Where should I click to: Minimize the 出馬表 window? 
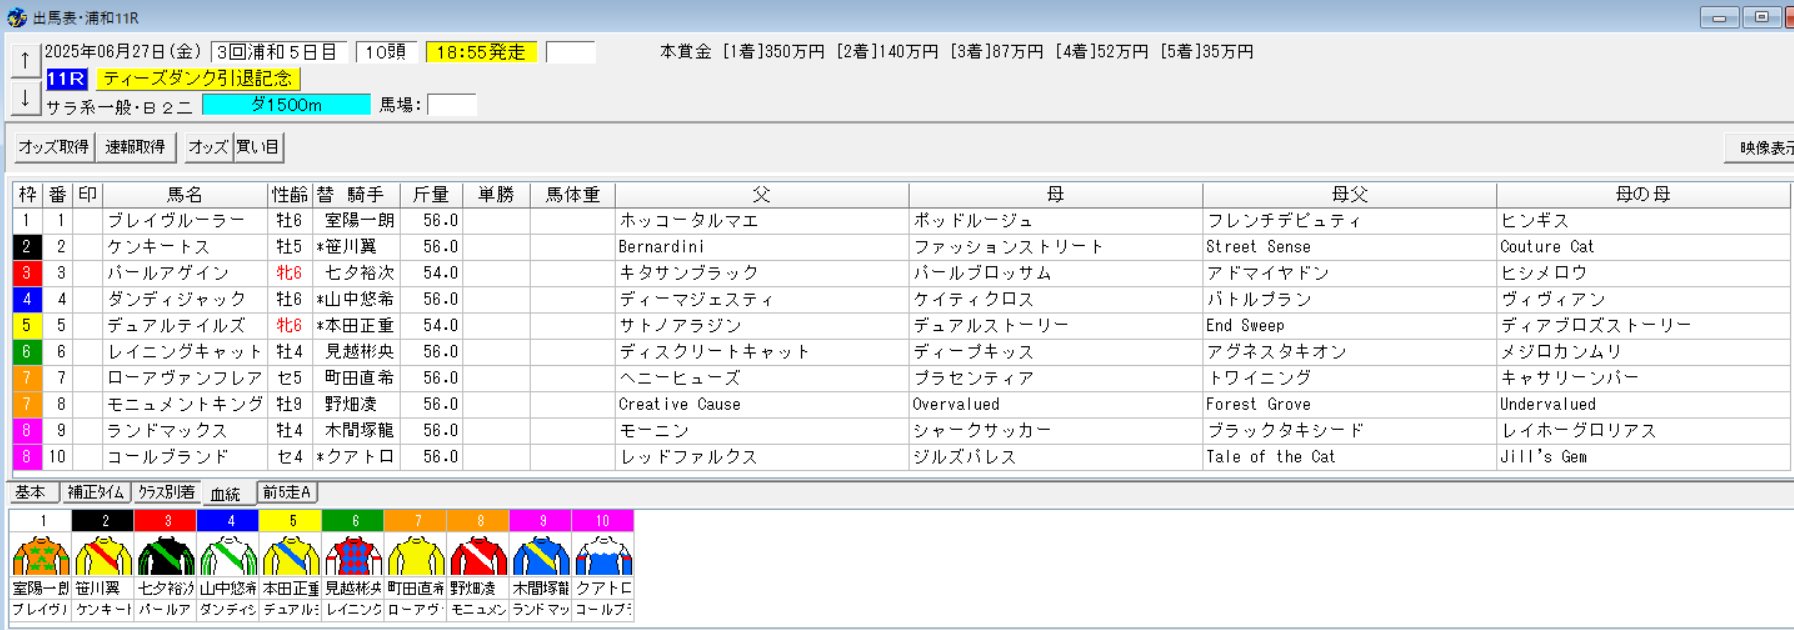1719,17
